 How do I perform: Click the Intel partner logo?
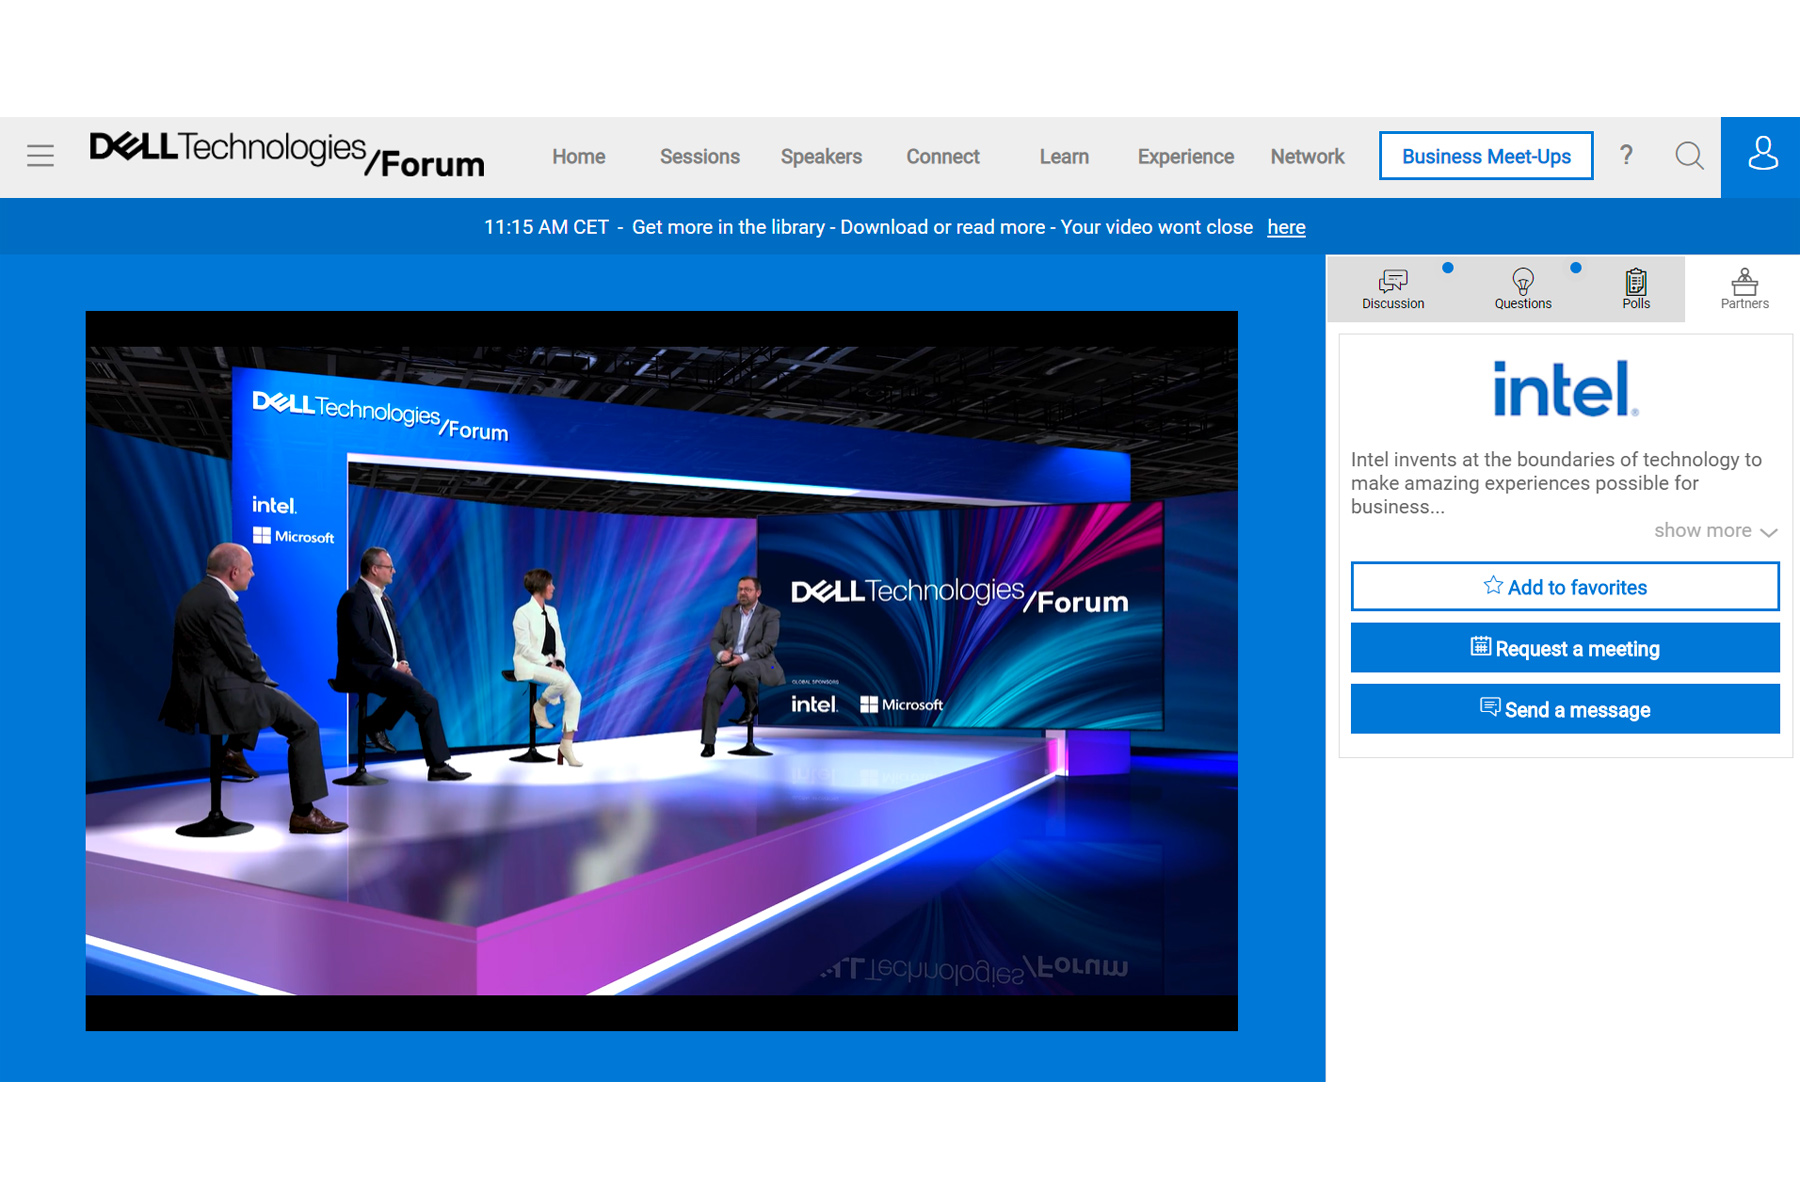point(1565,389)
